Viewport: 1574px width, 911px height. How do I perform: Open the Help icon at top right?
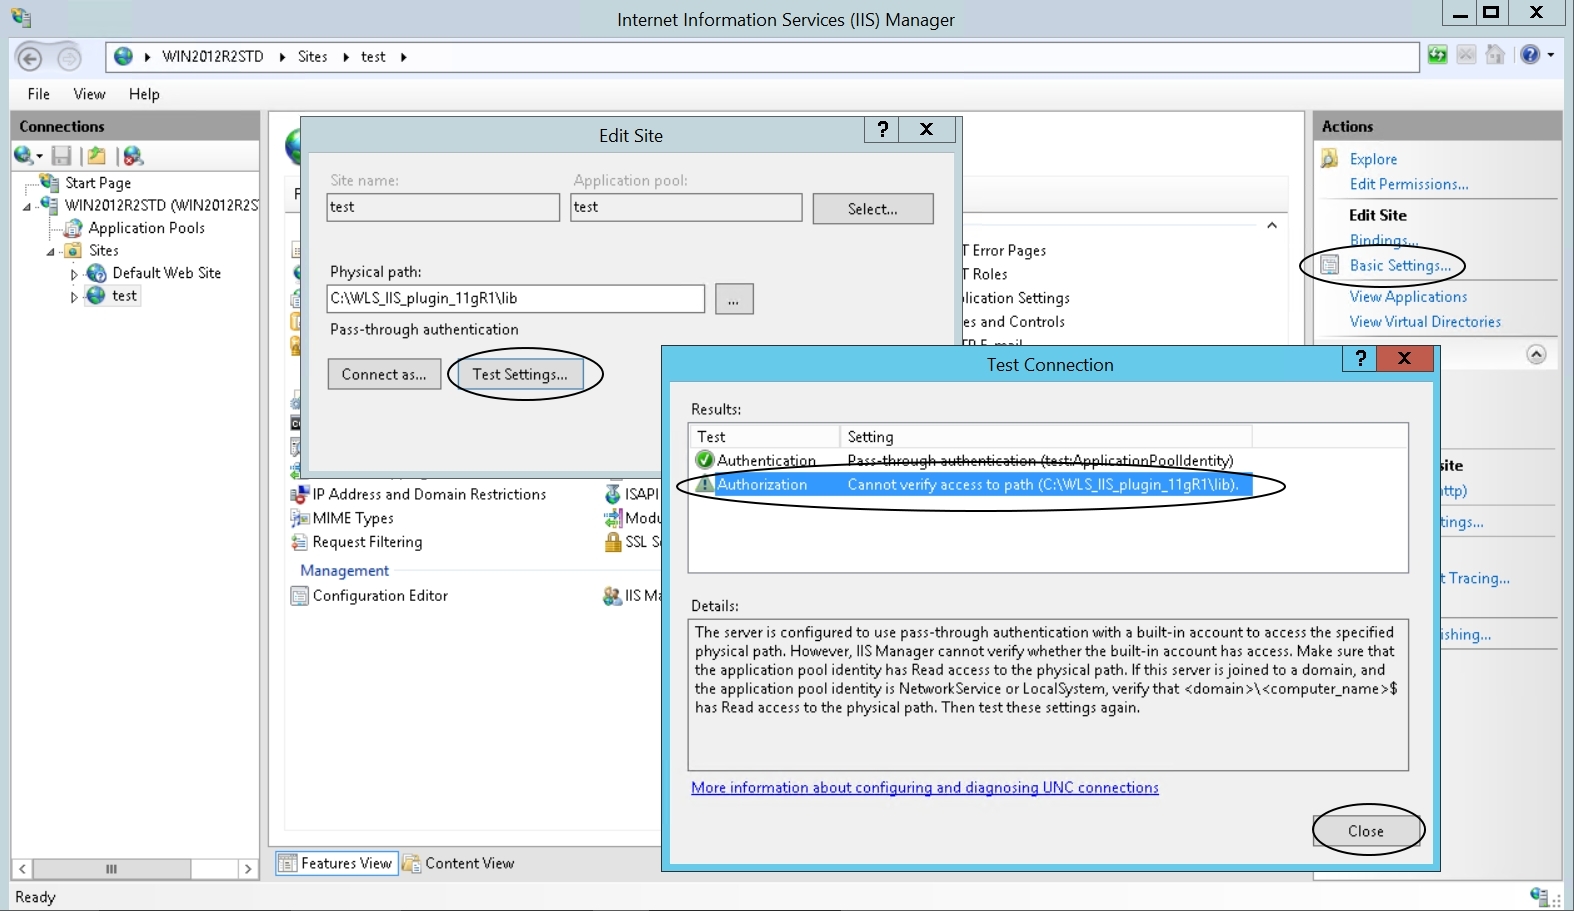point(1530,56)
